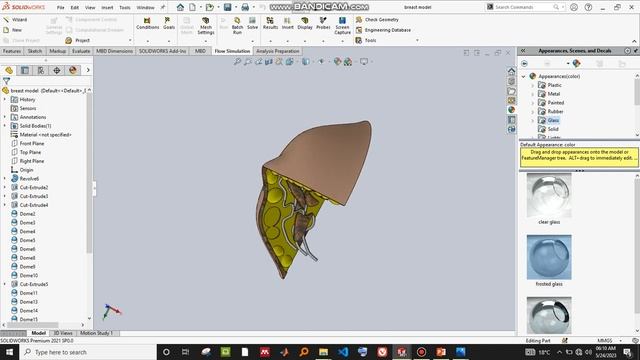Click the Flow Simulation Tools button
Viewport: 640px width, 360px height.
tap(366, 40)
